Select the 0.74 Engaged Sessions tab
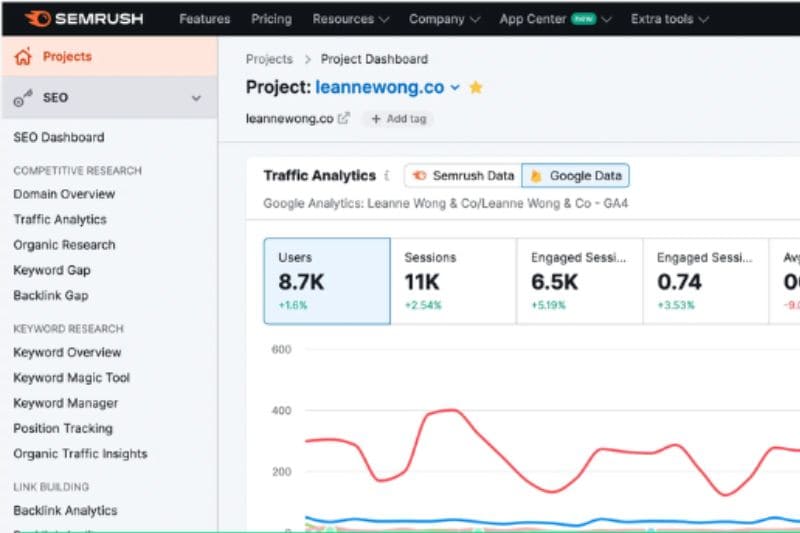The width and height of the screenshot is (800, 533). click(x=706, y=281)
